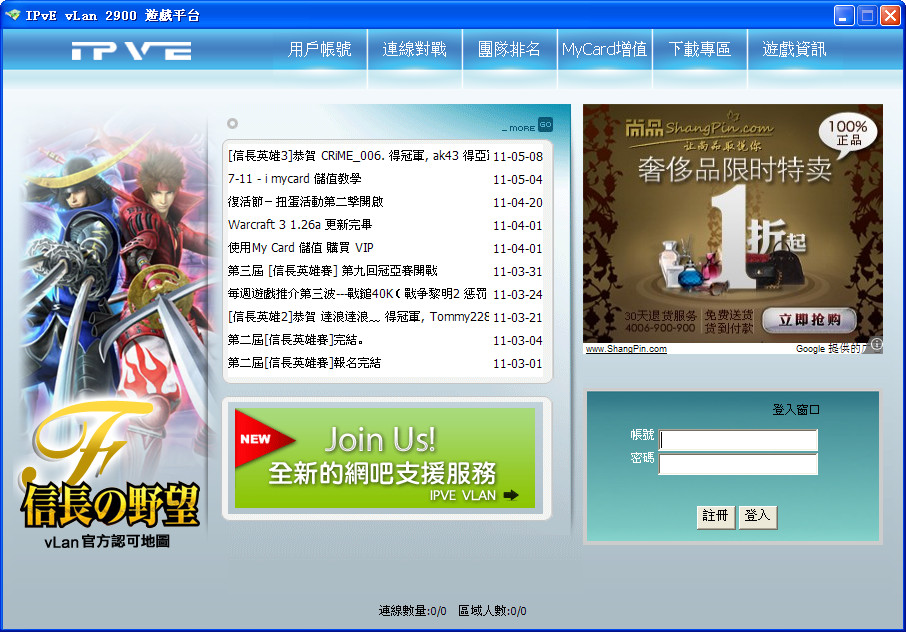Click the ad info icon on ShangPin banner
The height and width of the screenshot is (632, 906).
[877, 344]
